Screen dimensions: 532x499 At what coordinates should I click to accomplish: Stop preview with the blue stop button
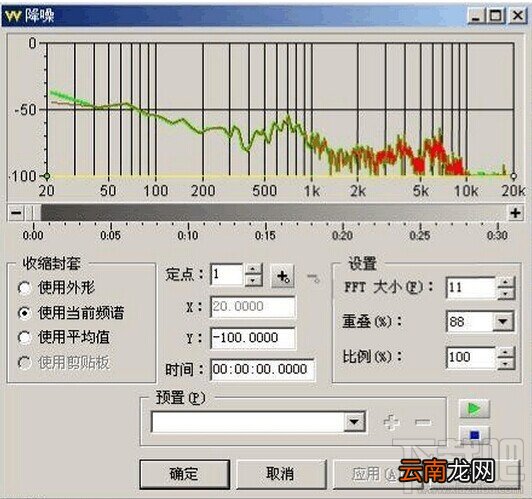pos(474,434)
